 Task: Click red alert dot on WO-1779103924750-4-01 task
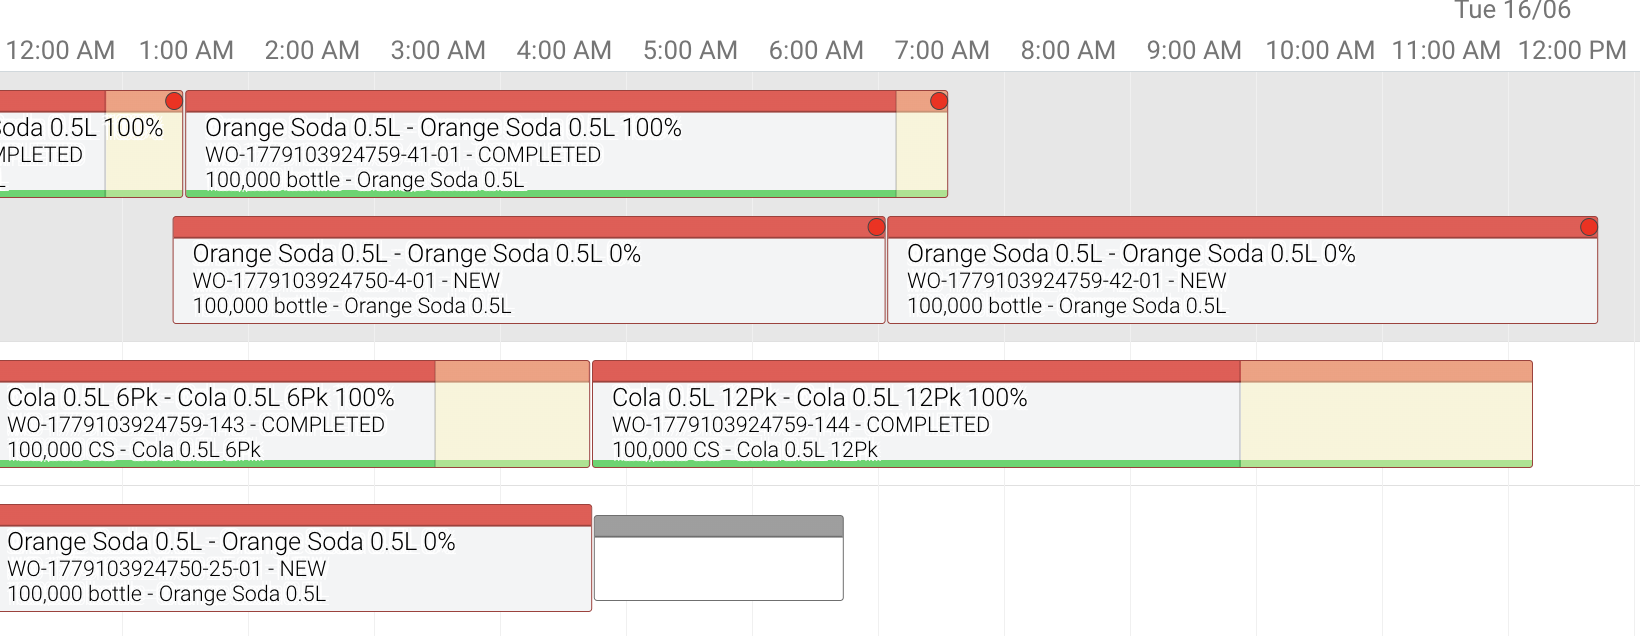876,227
